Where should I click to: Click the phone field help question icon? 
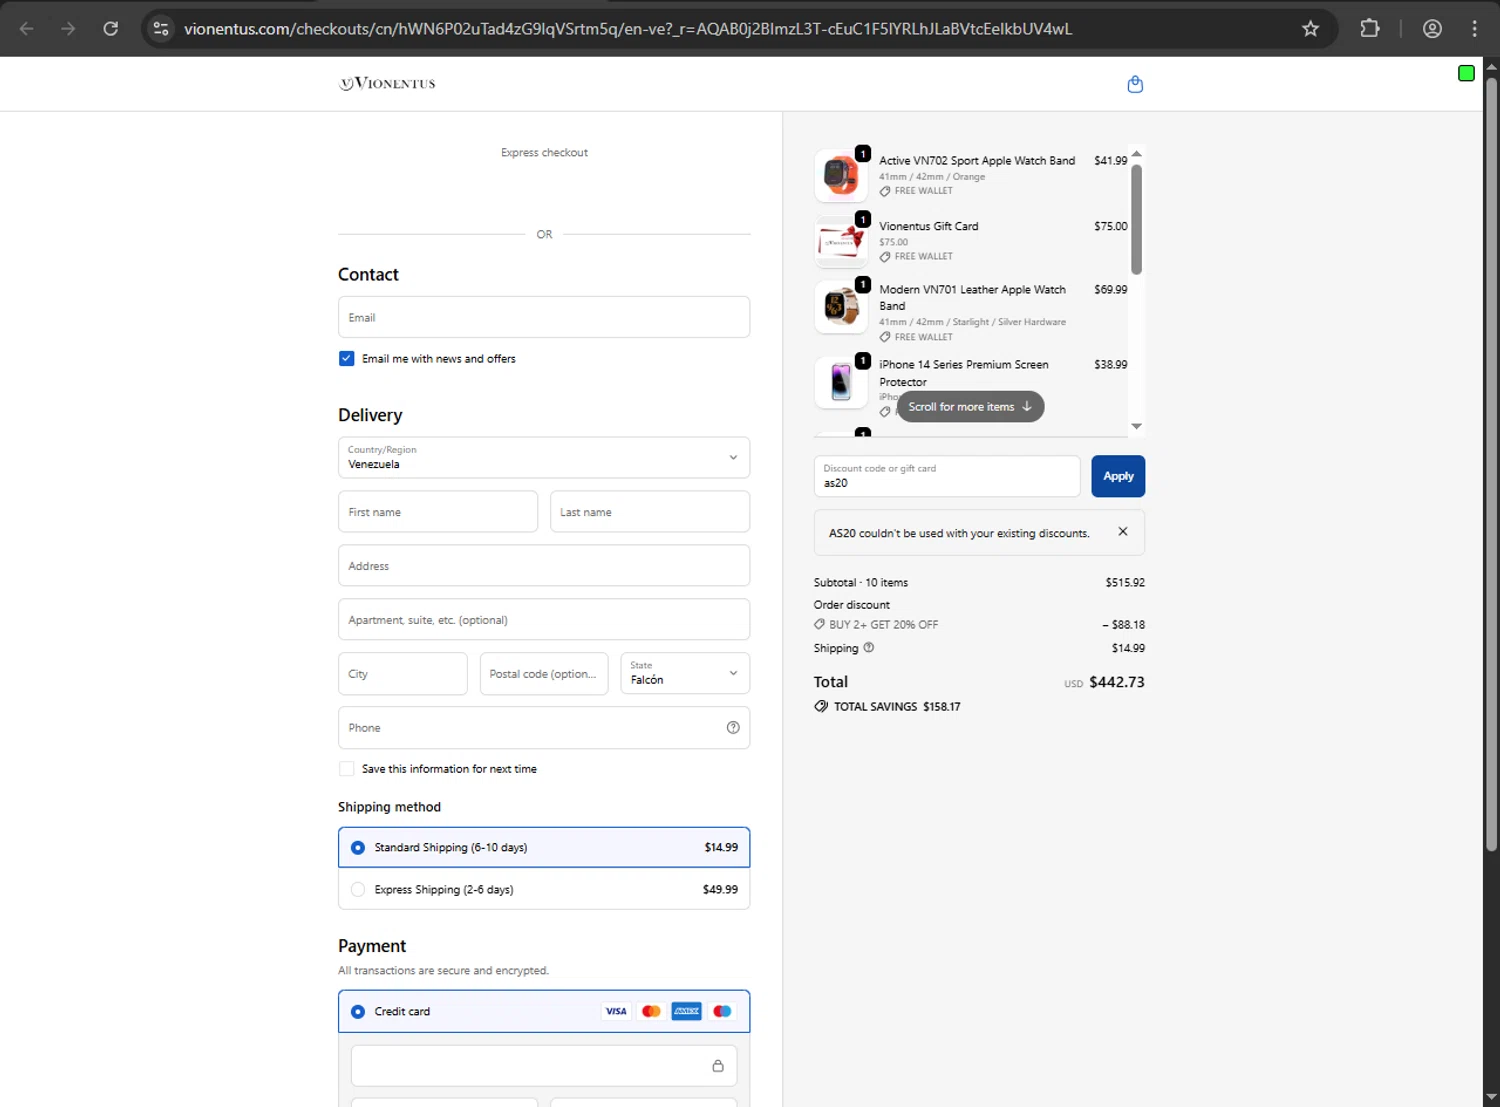pyautogui.click(x=733, y=728)
